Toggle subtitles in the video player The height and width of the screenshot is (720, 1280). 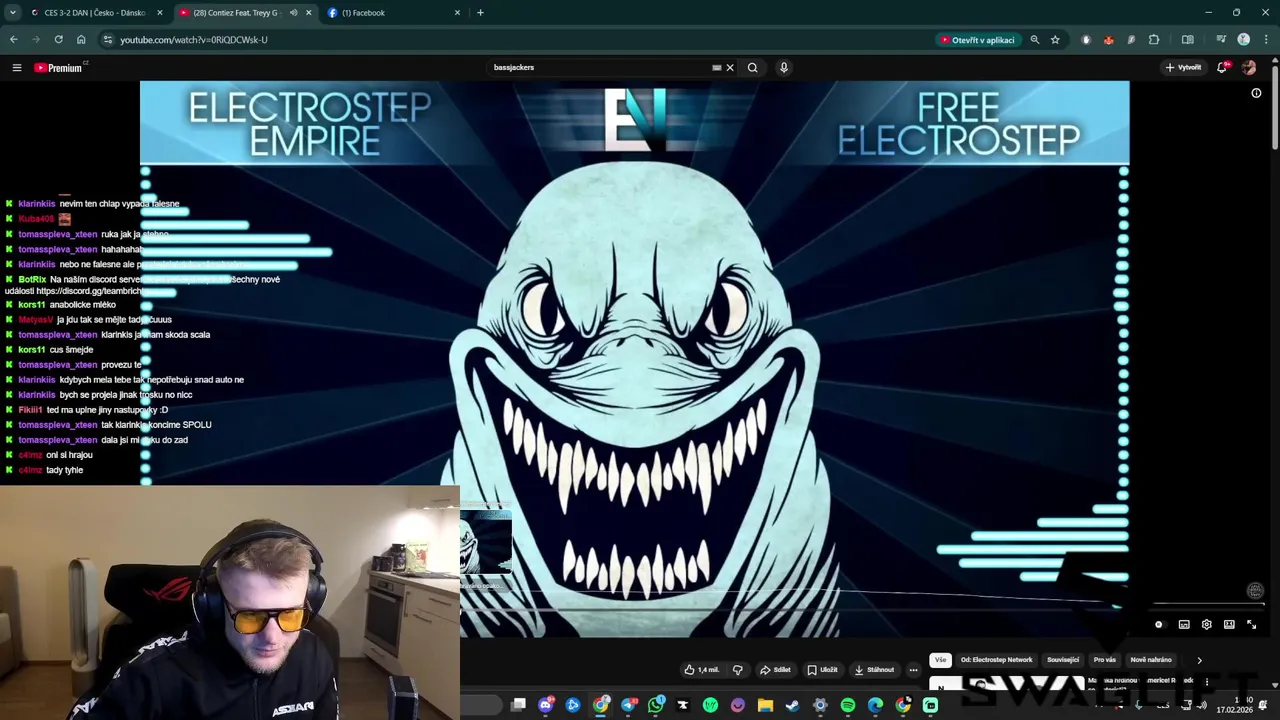1184,625
